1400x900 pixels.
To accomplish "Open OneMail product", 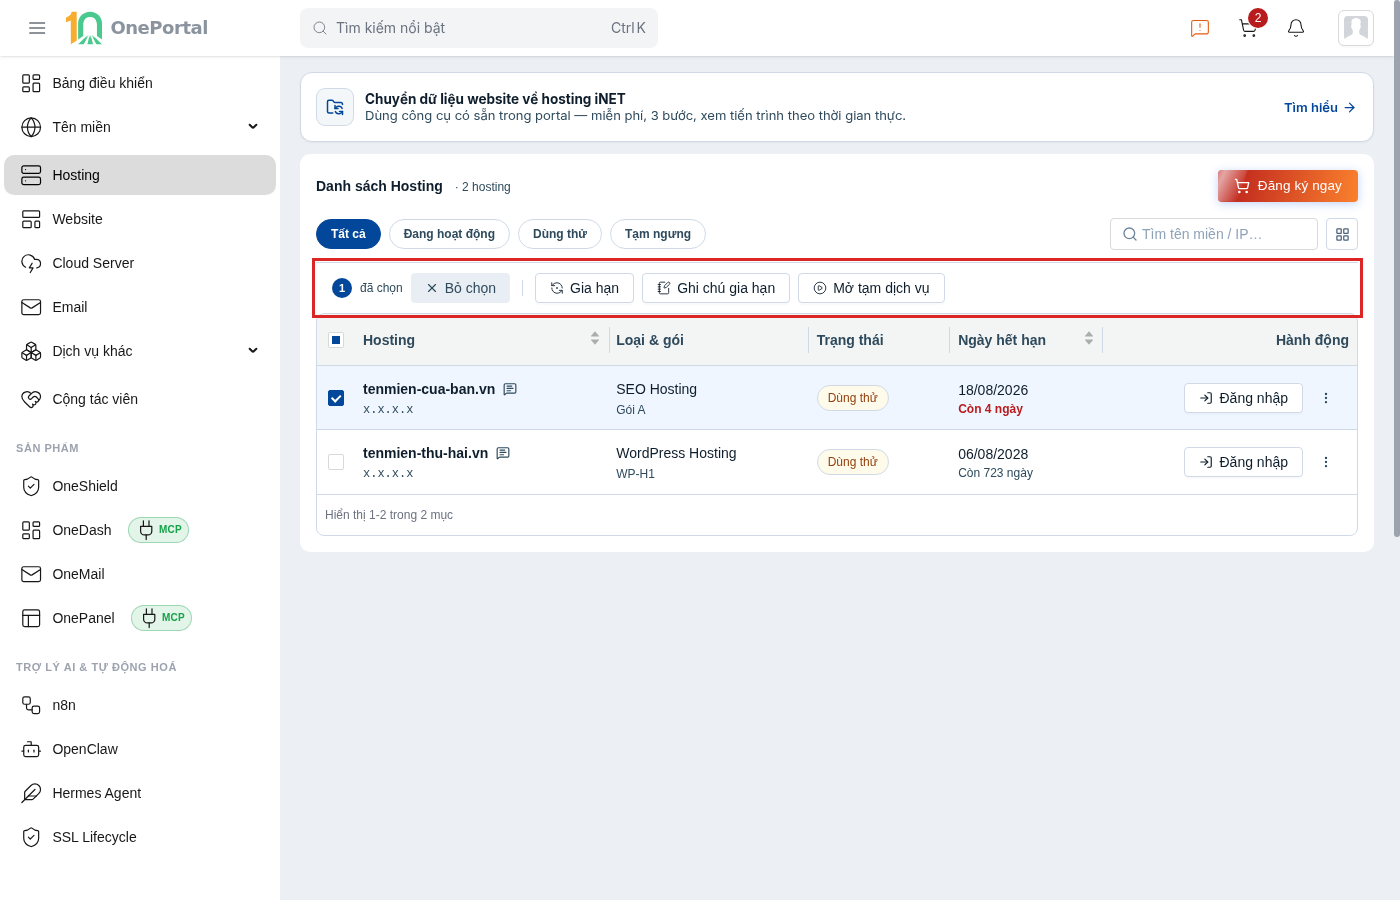I will [140, 574].
